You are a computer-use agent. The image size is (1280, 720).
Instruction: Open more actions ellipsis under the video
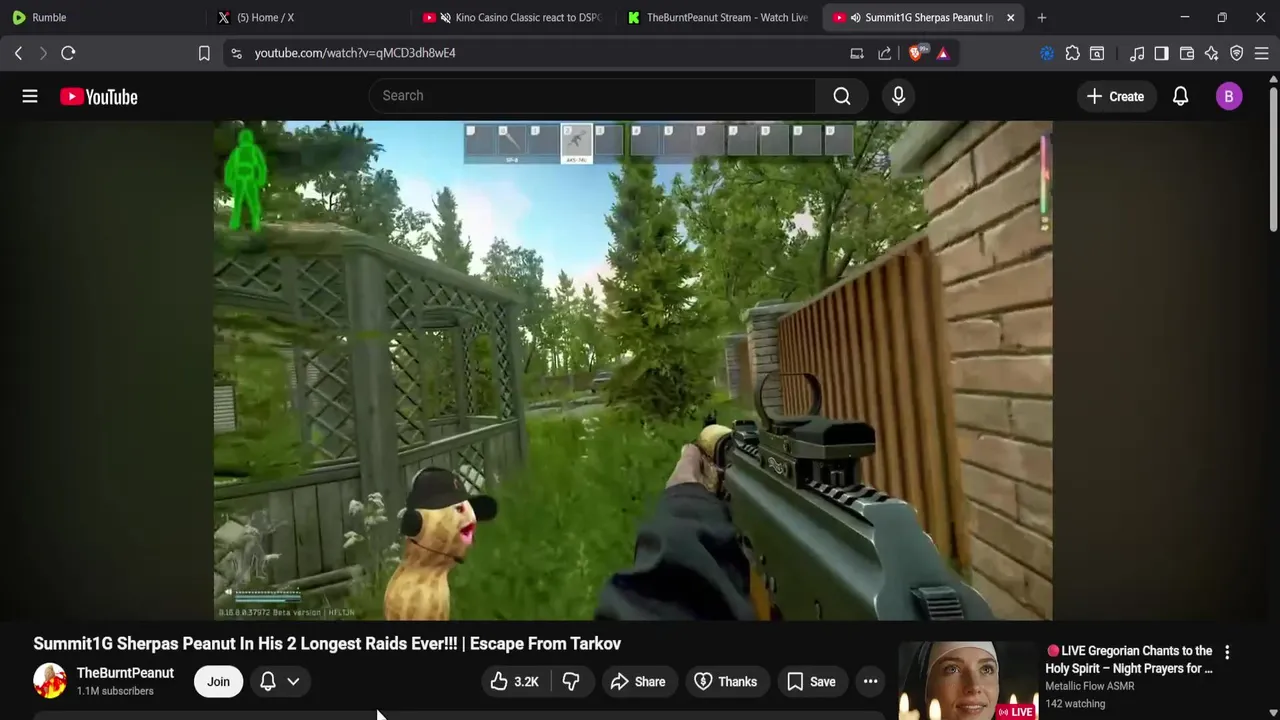click(871, 682)
